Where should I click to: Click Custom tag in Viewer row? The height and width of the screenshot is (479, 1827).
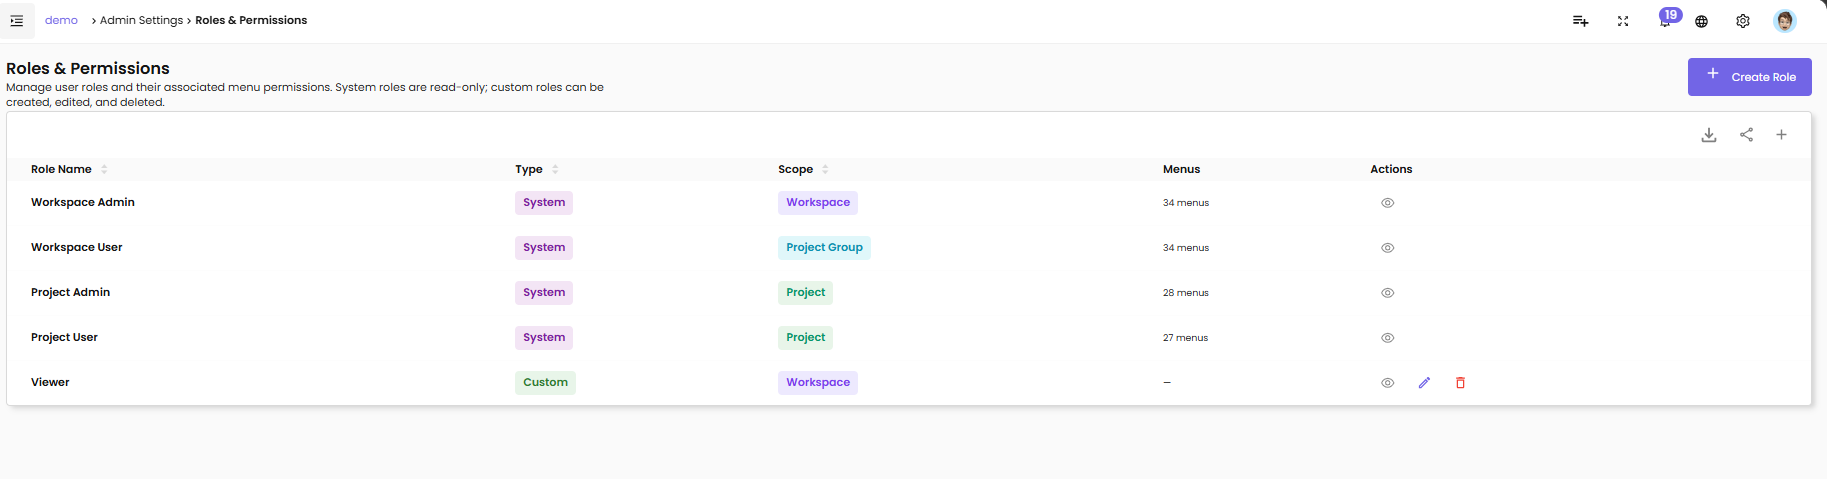point(545,383)
